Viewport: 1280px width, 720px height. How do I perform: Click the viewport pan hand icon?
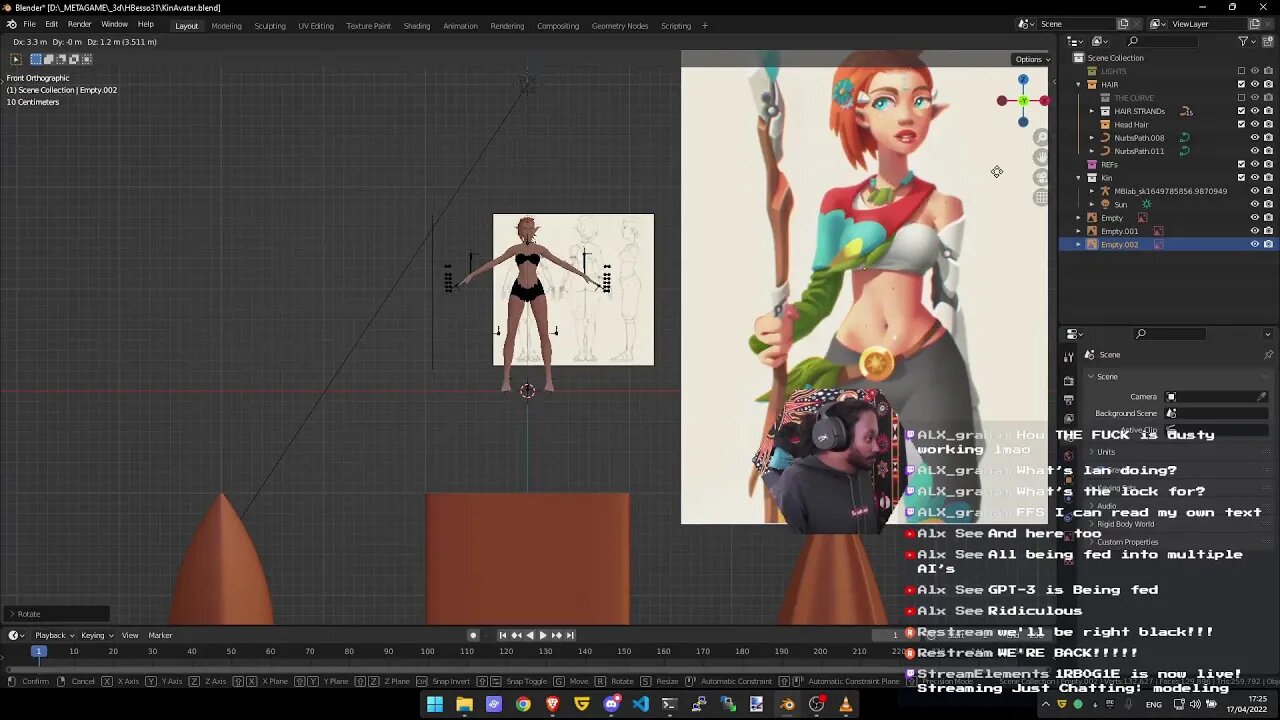pyautogui.click(x=1041, y=157)
